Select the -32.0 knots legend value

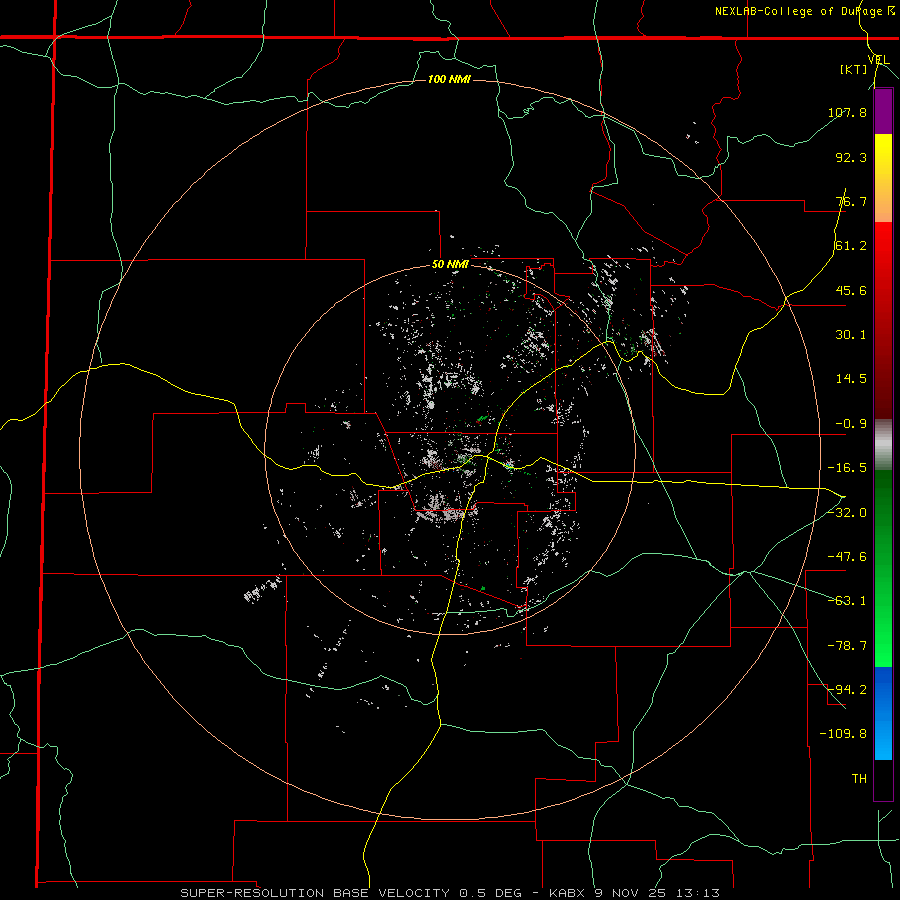click(x=847, y=513)
